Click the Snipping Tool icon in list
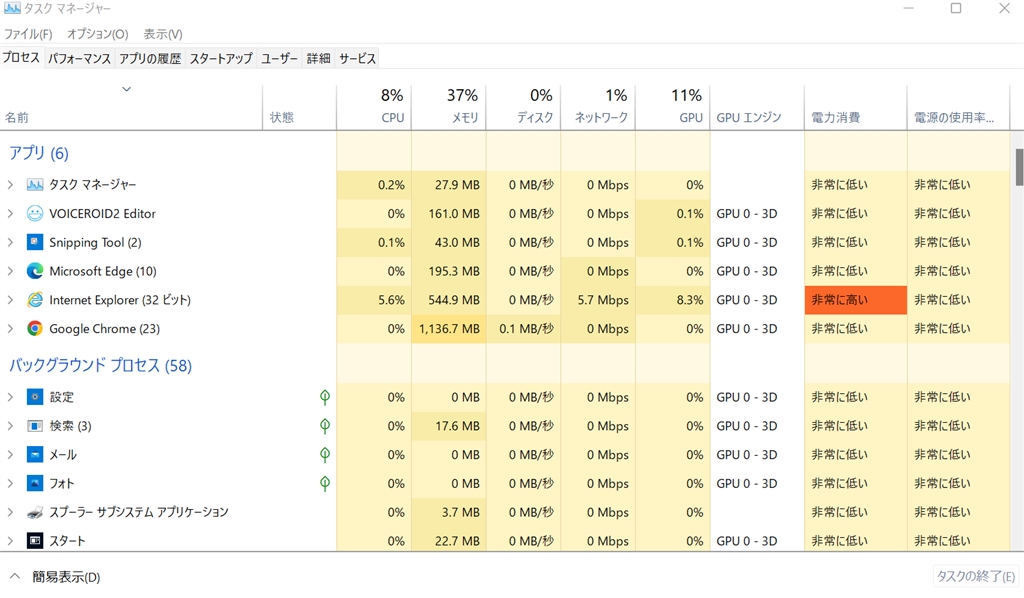 click(x=35, y=243)
